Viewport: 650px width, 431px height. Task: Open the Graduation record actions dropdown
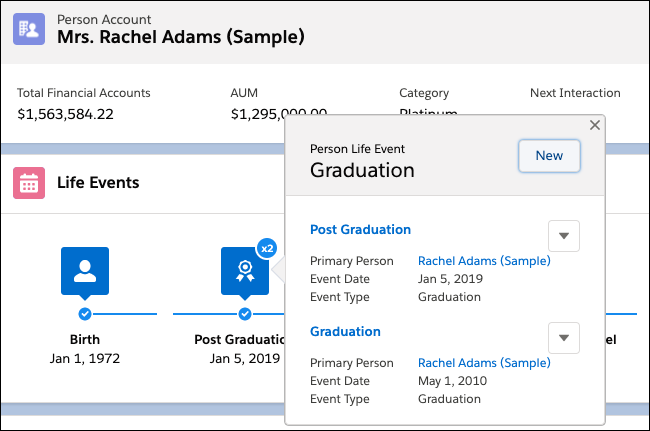pyautogui.click(x=564, y=338)
